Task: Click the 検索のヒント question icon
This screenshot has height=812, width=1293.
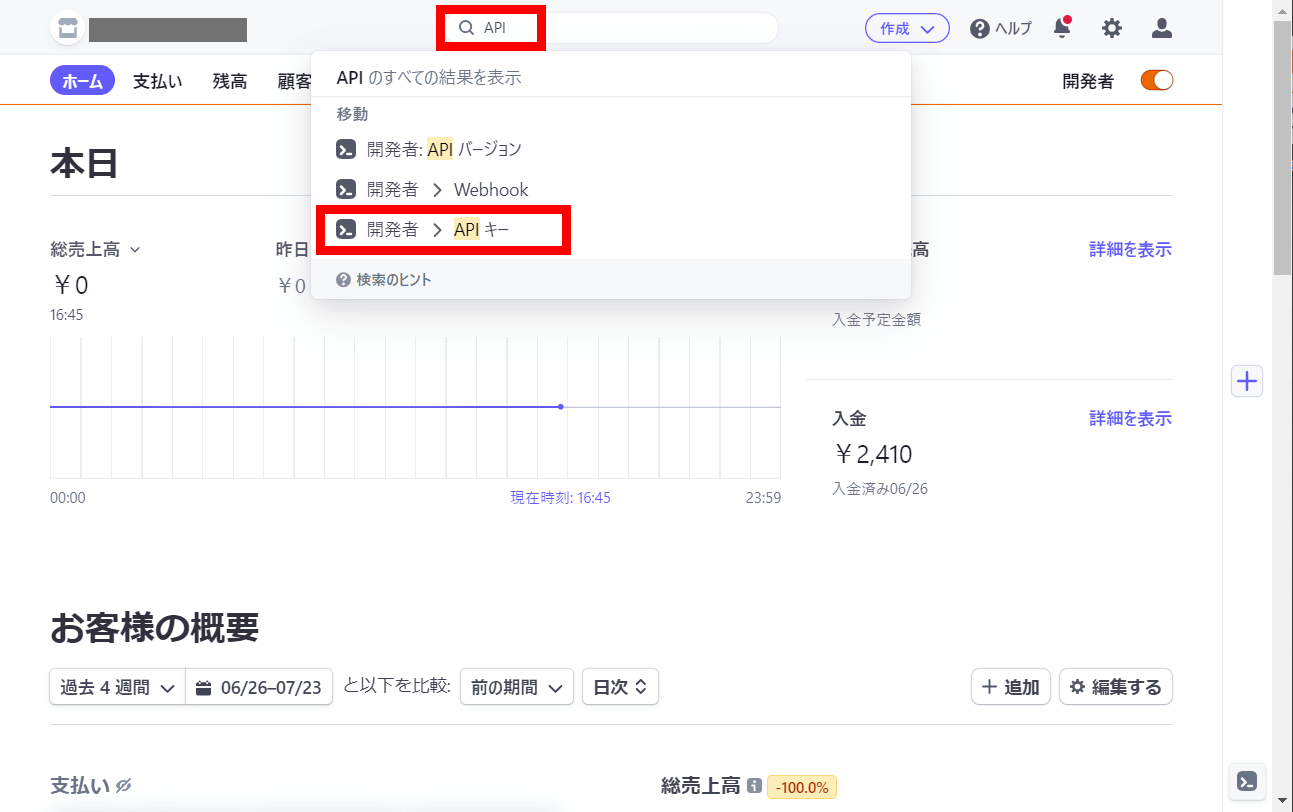Action: (x=343, y=280)
